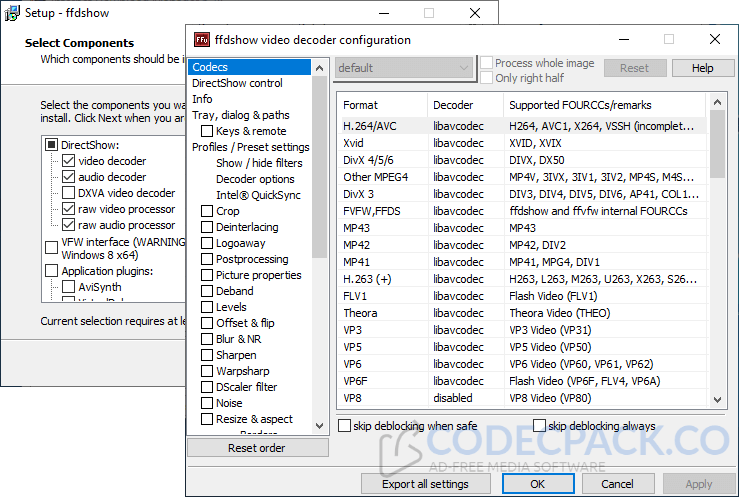Toggle Warpsharp filter checkbox
Viewport: 739px width, 497px height.
pos(207,371)
